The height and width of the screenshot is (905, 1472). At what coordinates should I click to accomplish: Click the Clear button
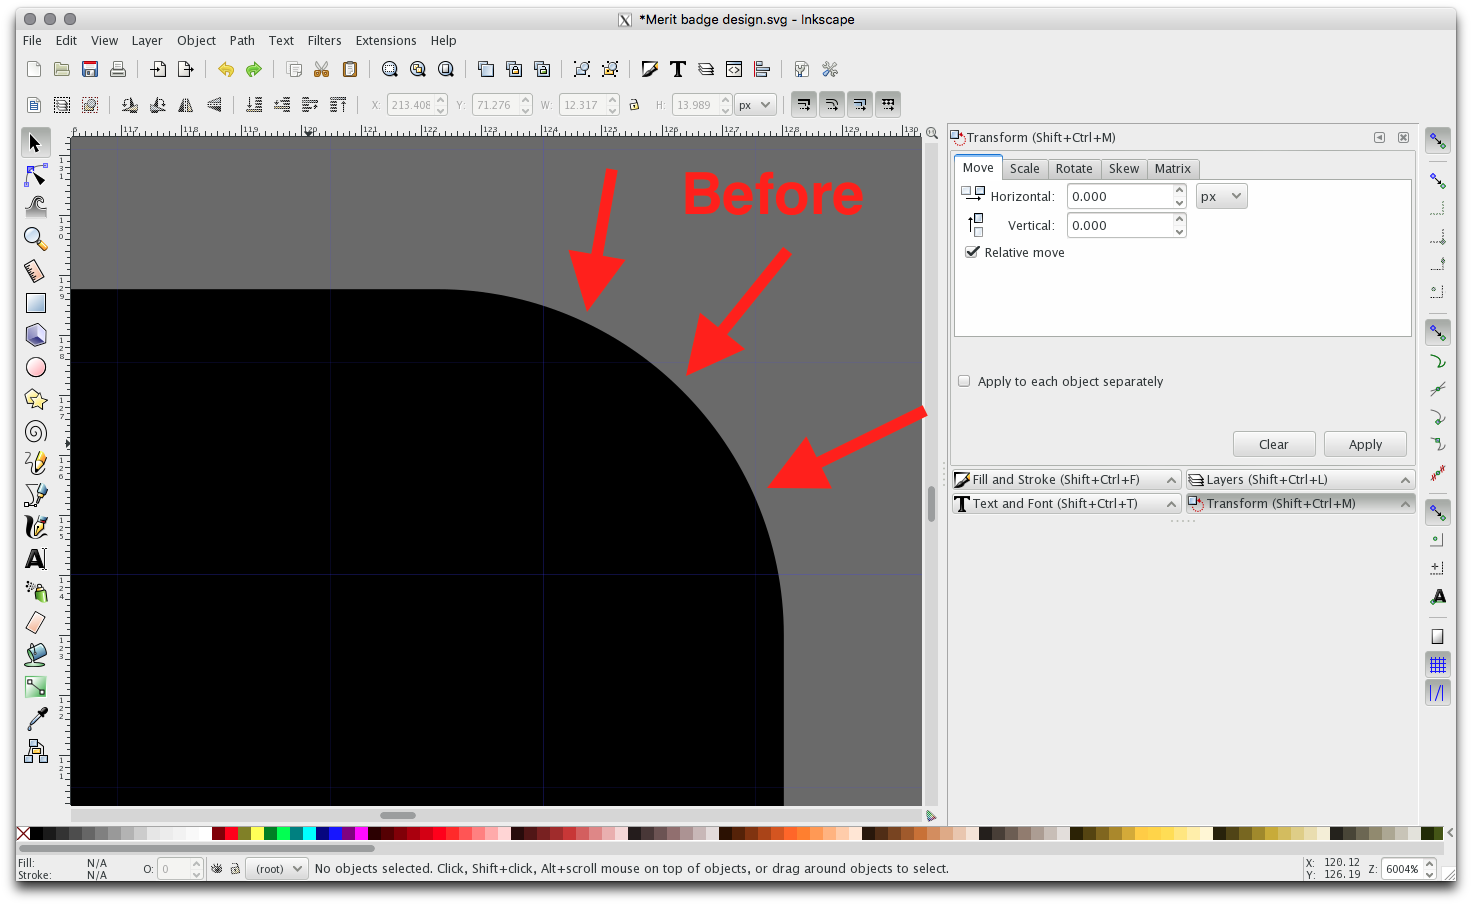(1273, 444)
